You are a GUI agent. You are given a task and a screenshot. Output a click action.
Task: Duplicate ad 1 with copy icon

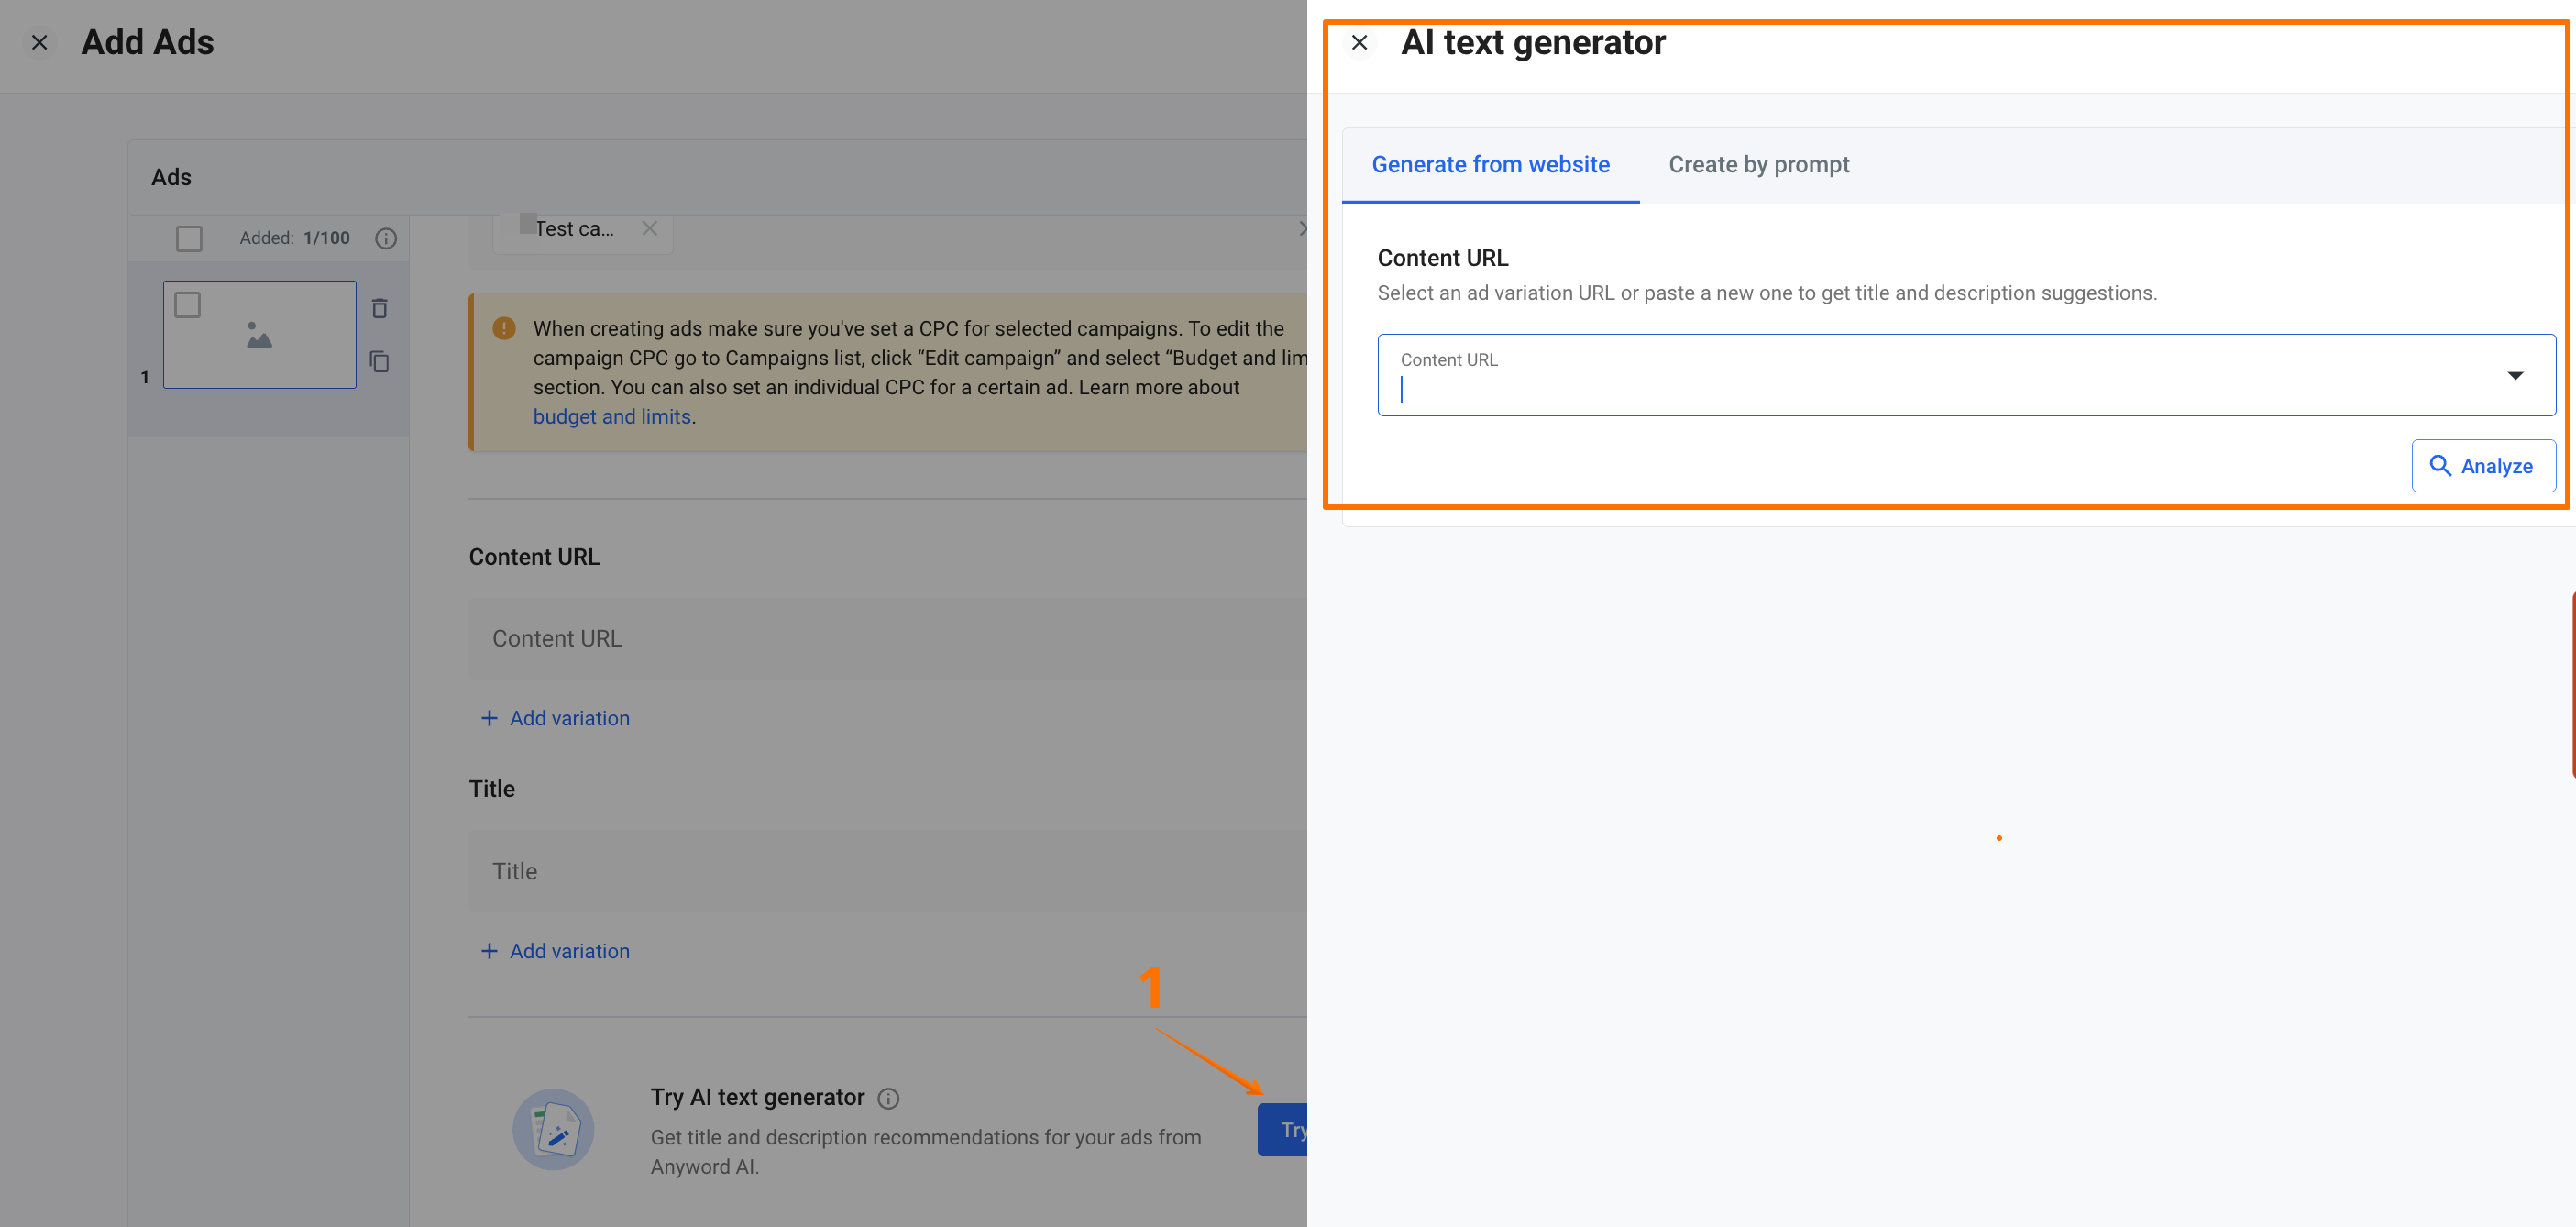tap(380, 361)
